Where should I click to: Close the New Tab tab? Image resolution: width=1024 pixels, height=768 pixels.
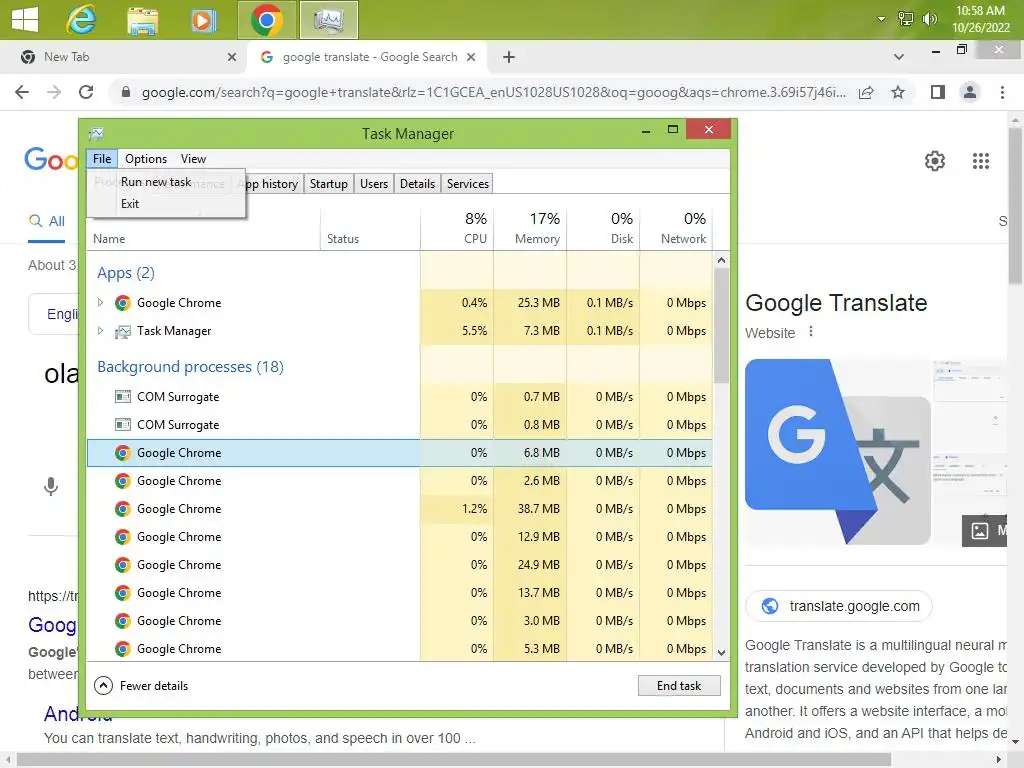[232, 57]
